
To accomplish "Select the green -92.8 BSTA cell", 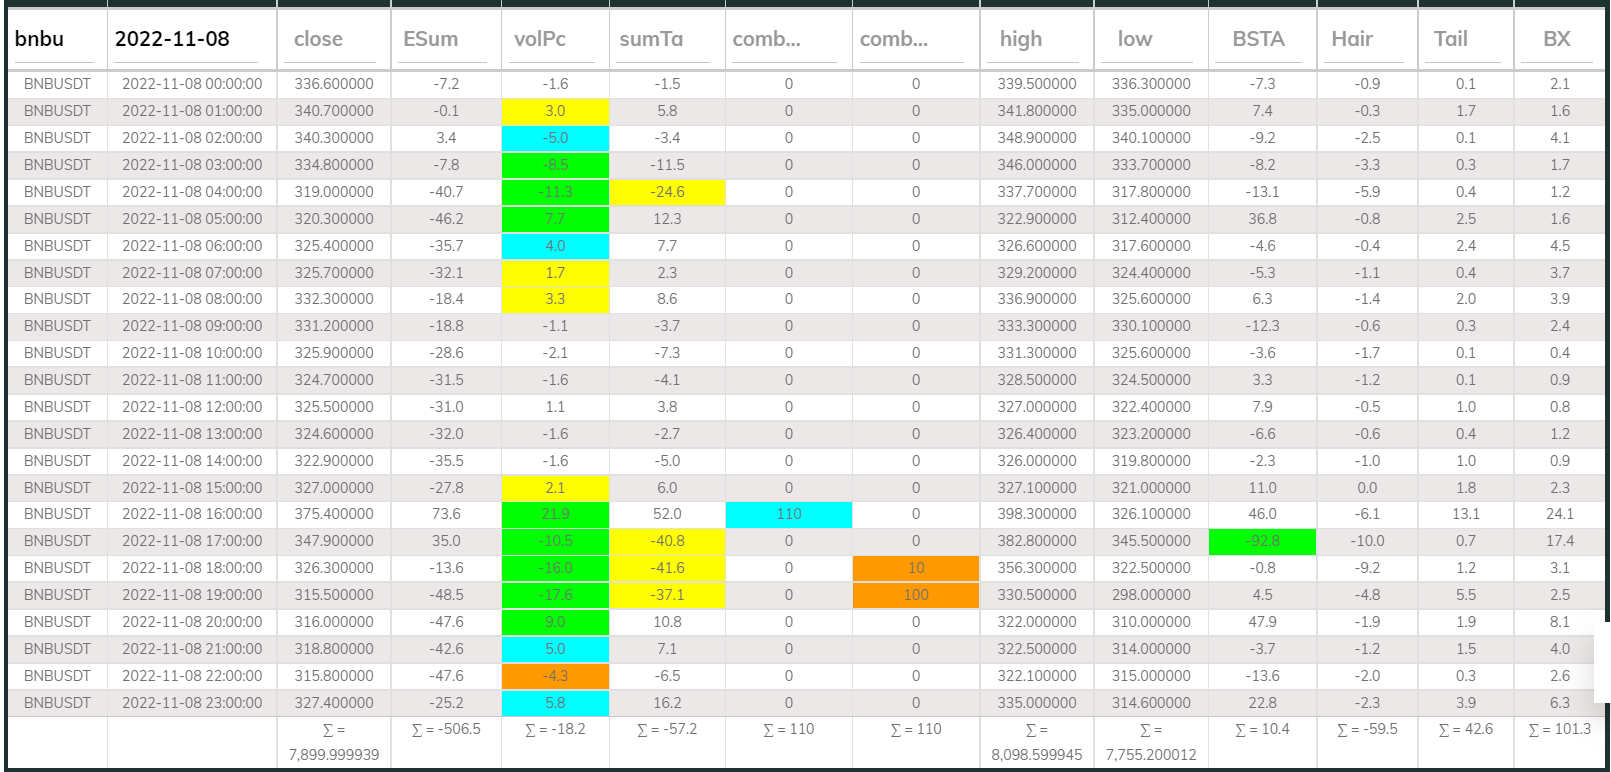I will 1262,541.
